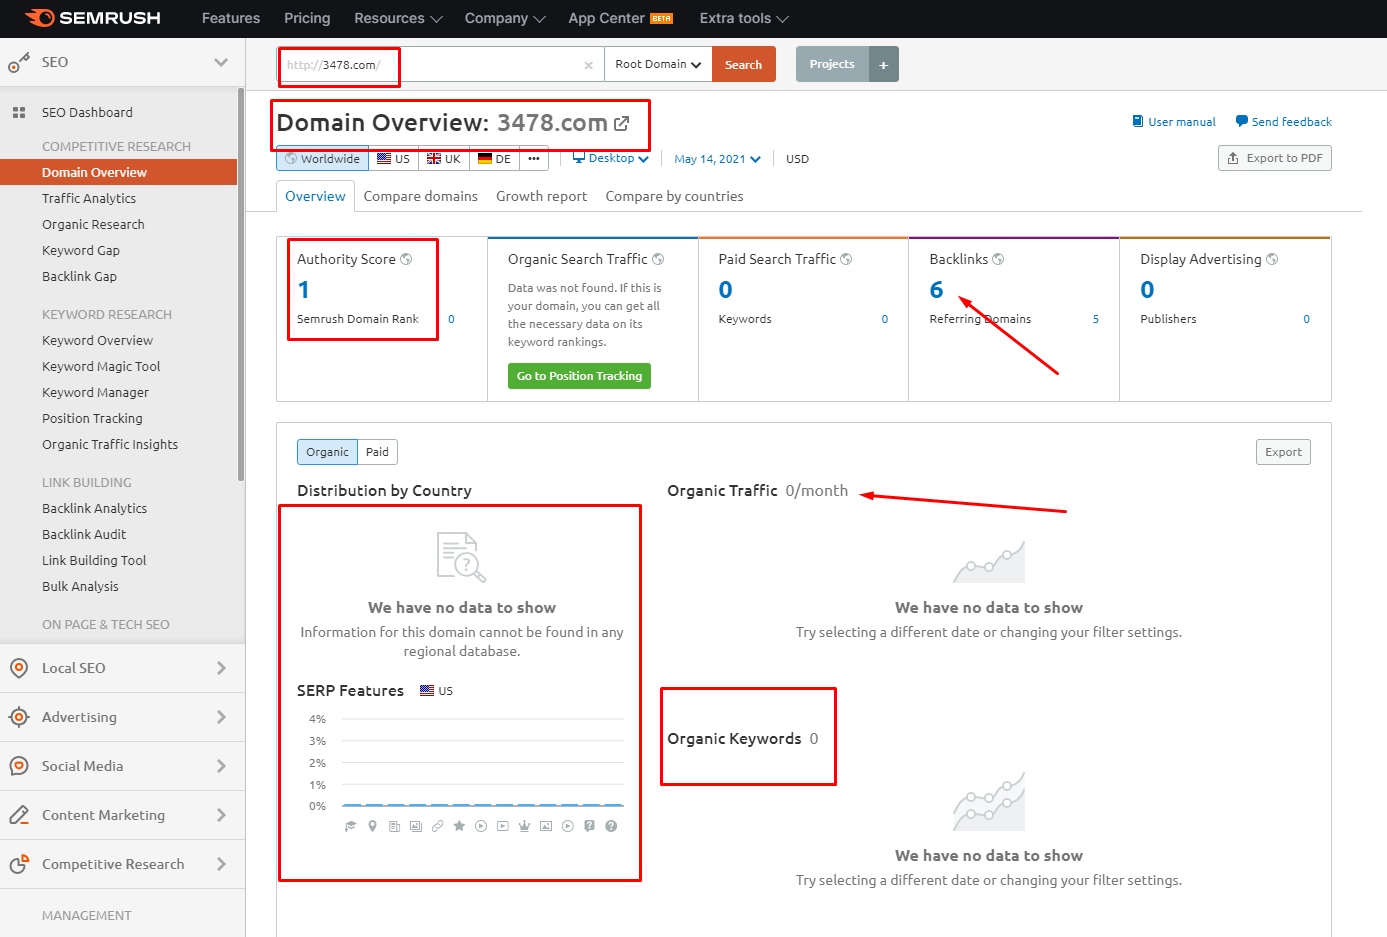Image resolution: width=1387 pixels, height=937 pixels.
Task: Click the Send feedback speech bubble icon
Action: (x=1242, y=121)
